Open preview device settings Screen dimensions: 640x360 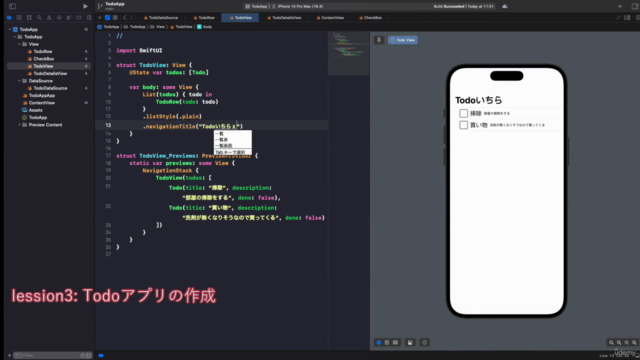click(410, 342)
